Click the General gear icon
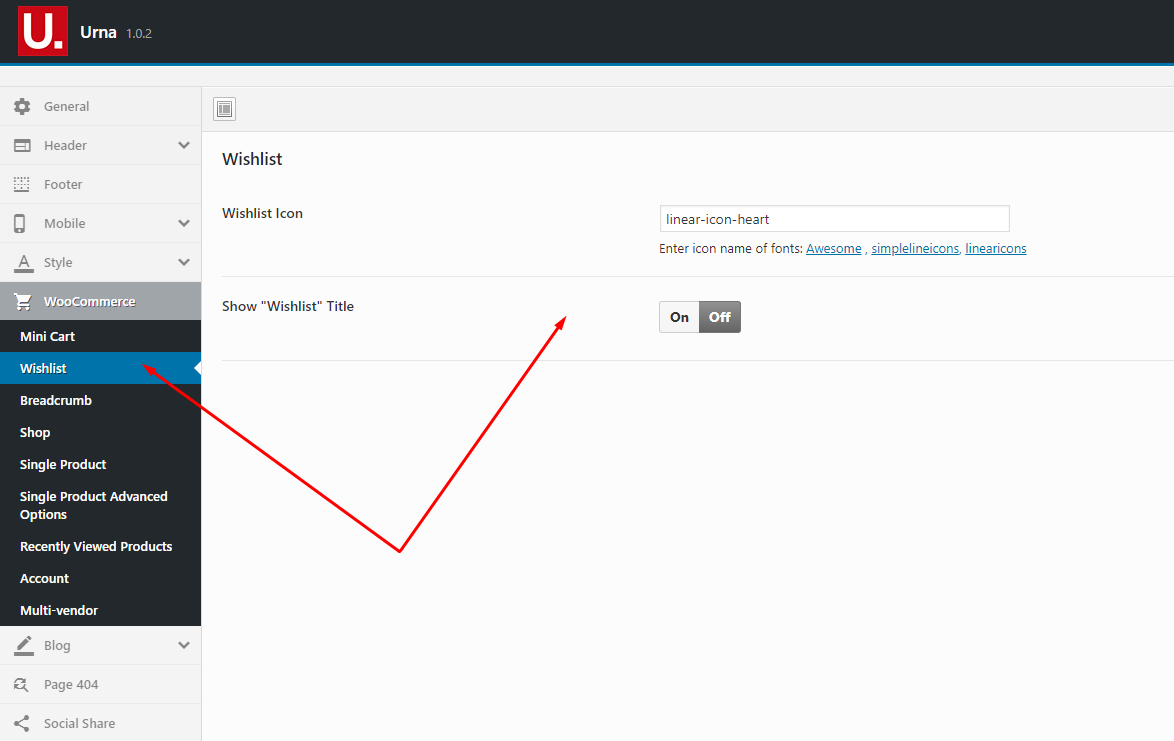Viewport: 1174px width, 741px height. [22, 106]
